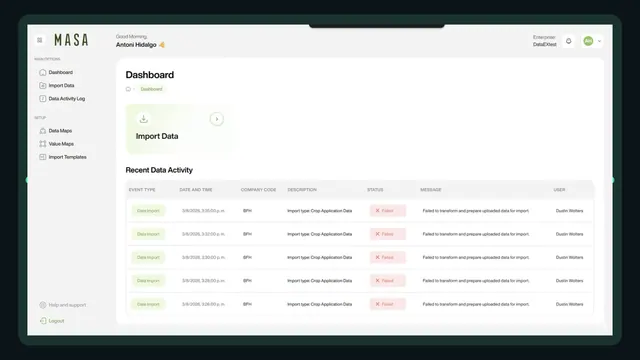Image resolution: width=640 pixels, height=360 pixels.
Task: Click the download icon on Import Data card
Action: 144,119
